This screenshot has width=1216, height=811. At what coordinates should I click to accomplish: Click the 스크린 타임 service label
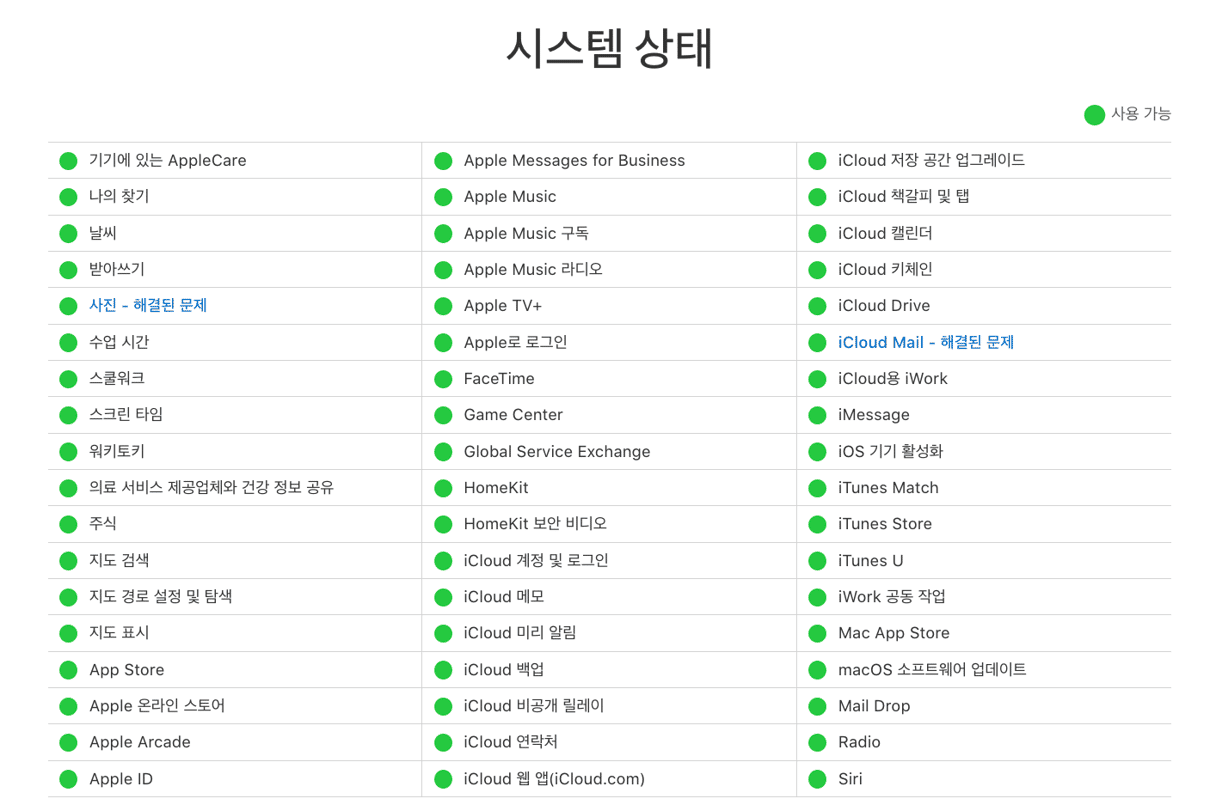126,415
